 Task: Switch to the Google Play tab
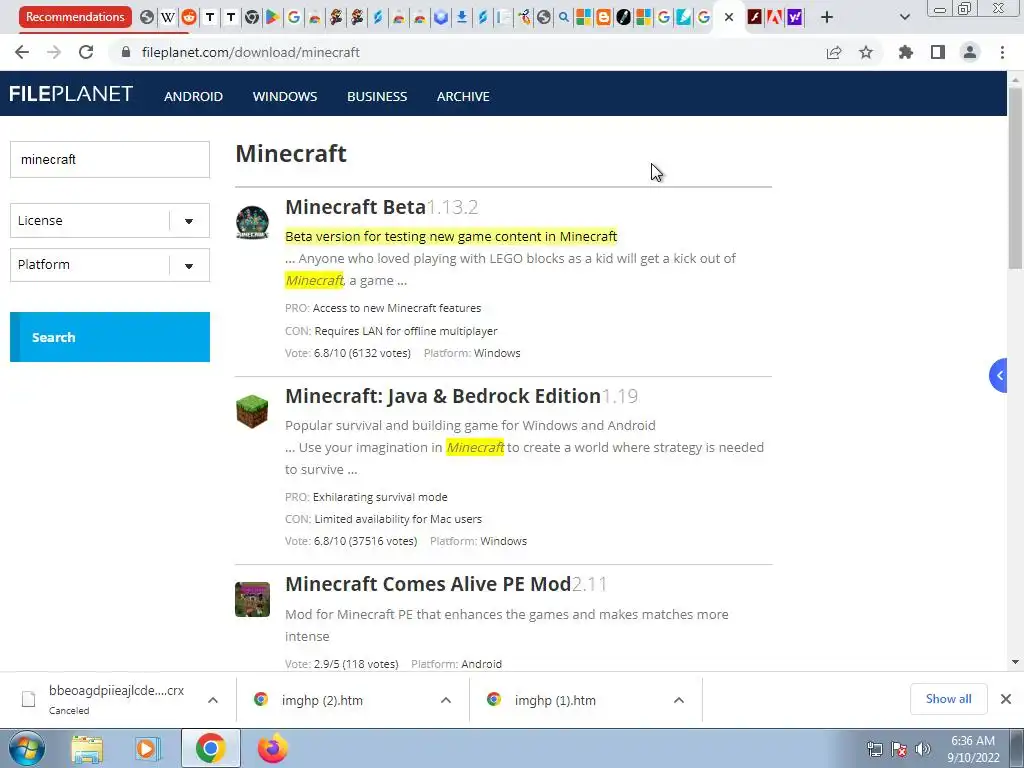[x=272, y=17]
